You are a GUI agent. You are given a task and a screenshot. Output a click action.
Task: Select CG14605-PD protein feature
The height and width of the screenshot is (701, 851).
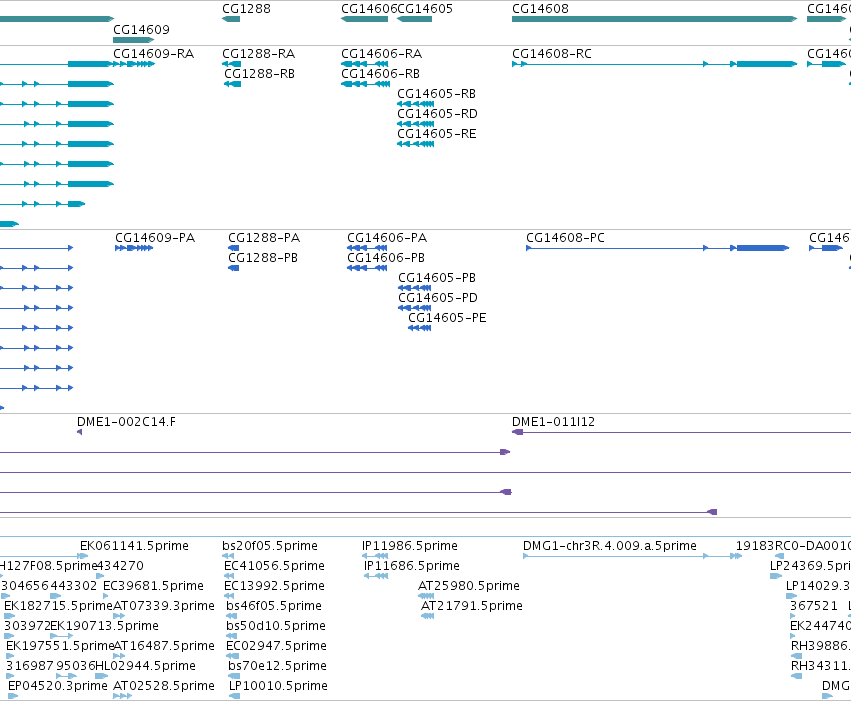coord(415,308)
